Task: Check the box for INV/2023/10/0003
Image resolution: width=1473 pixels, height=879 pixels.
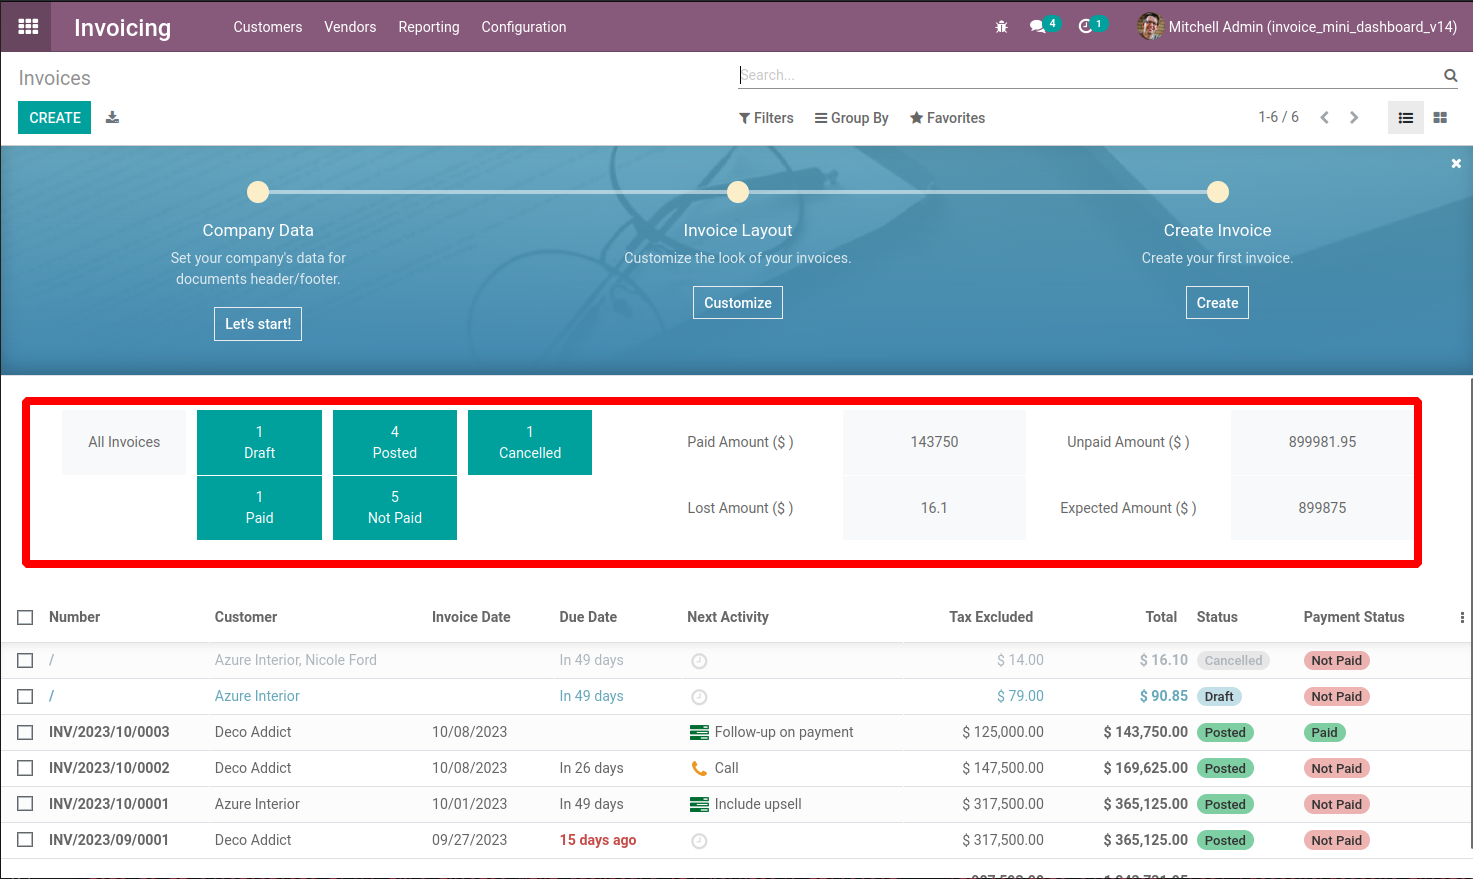Action: 25,733
